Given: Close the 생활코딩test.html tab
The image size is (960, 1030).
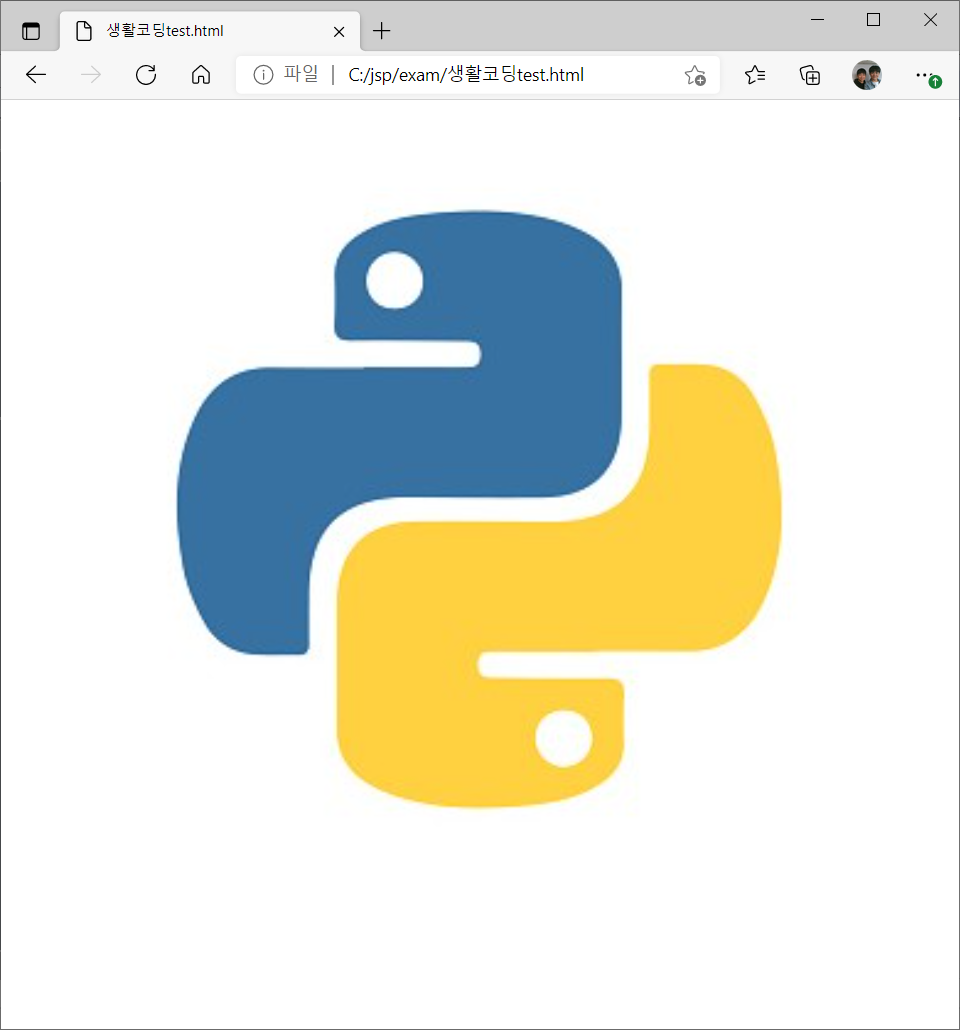Looking at the screenshot, I should click(x=339, y=32).
